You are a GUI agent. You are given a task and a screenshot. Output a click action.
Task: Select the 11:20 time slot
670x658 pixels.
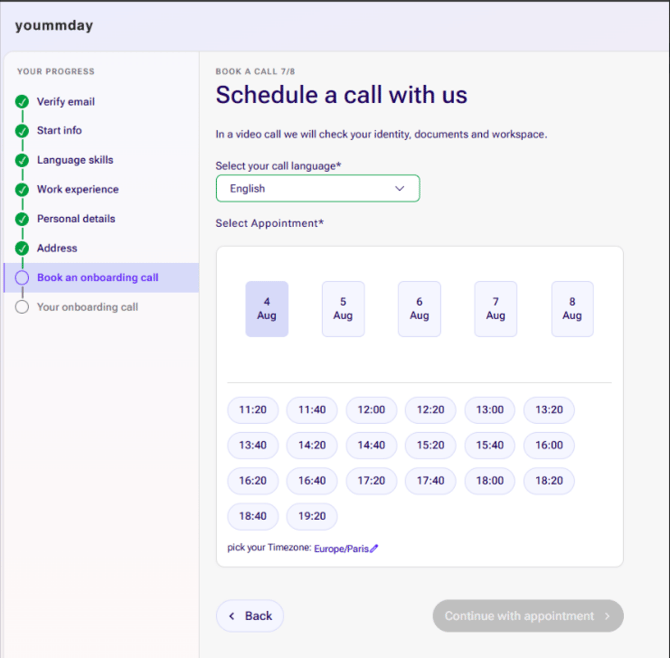coord(253,410)
